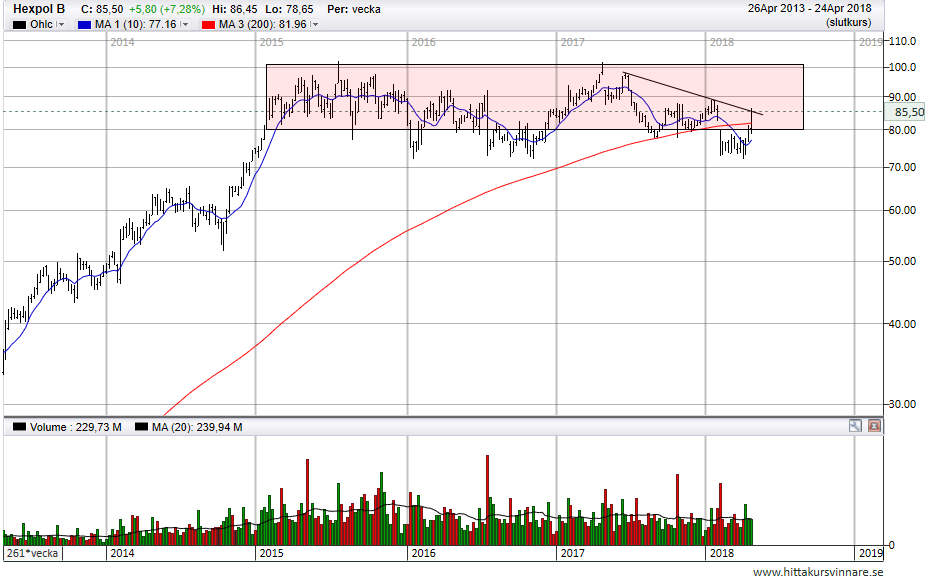Open the www.hittakursvinnare.se link
928x577 pixels.
[x=818, y=571]
